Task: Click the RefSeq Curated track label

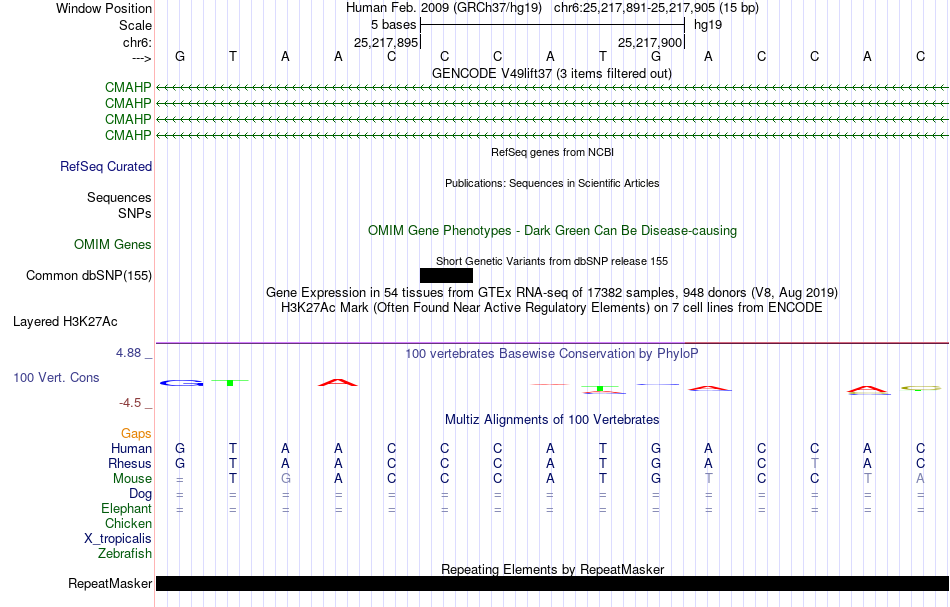Action: [x=106, y=166]
